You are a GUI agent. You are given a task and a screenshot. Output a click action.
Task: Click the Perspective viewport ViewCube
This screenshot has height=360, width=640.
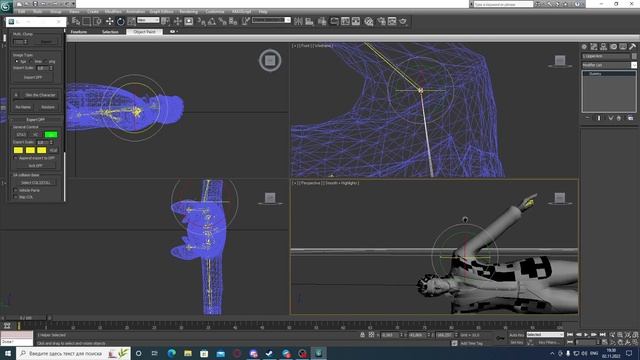pyautogui.click(x=560, y=198)
